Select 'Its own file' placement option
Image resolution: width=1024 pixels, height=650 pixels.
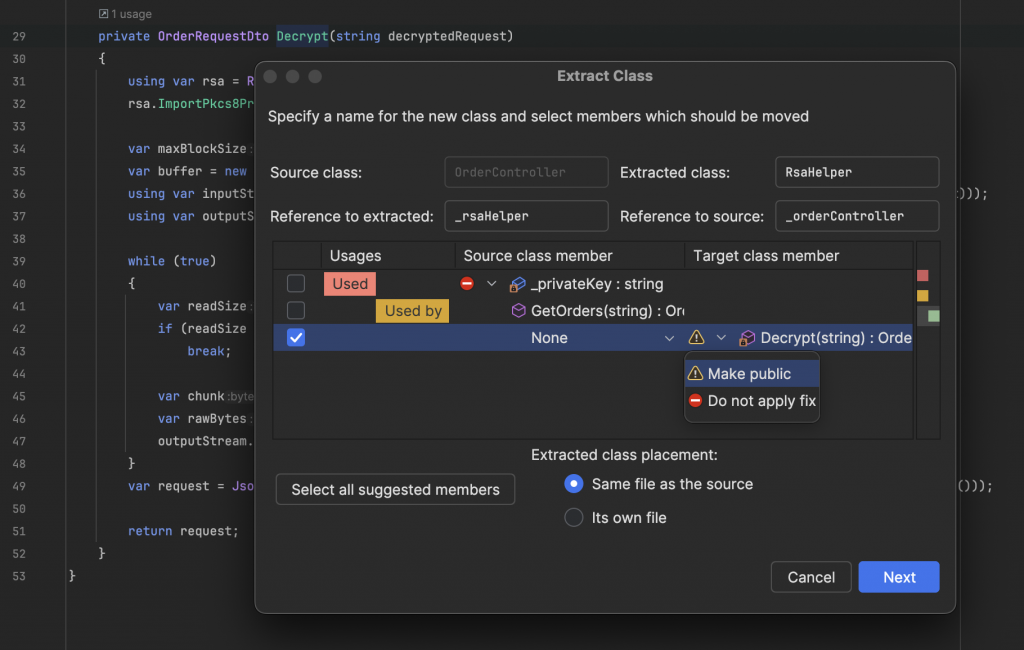point(574,517)
